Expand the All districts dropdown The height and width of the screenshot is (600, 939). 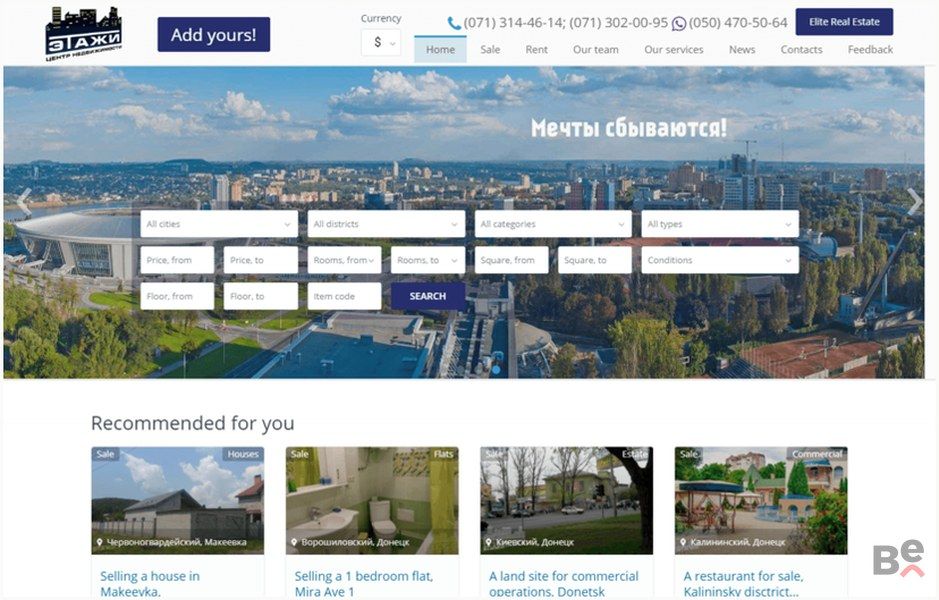coord(386,224)
